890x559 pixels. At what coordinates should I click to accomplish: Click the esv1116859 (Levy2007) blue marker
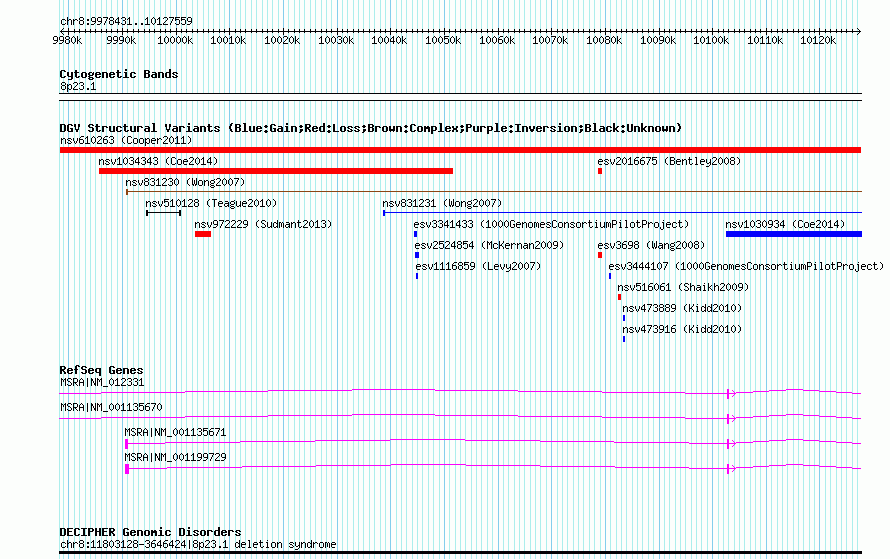pos(417,276)
